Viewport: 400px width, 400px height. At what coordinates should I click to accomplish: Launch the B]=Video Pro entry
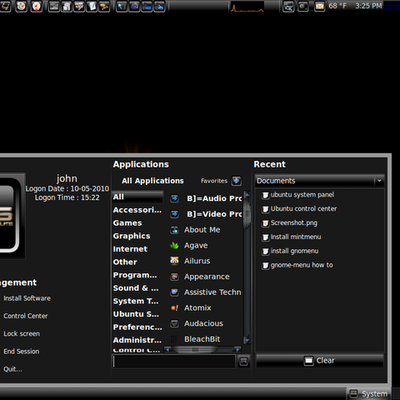point(205,214)
